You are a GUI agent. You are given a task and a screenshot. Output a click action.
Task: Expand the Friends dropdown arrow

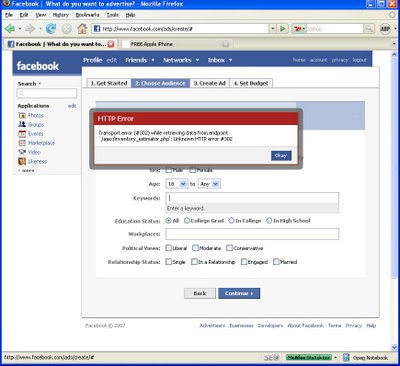[x=153, y=60]
